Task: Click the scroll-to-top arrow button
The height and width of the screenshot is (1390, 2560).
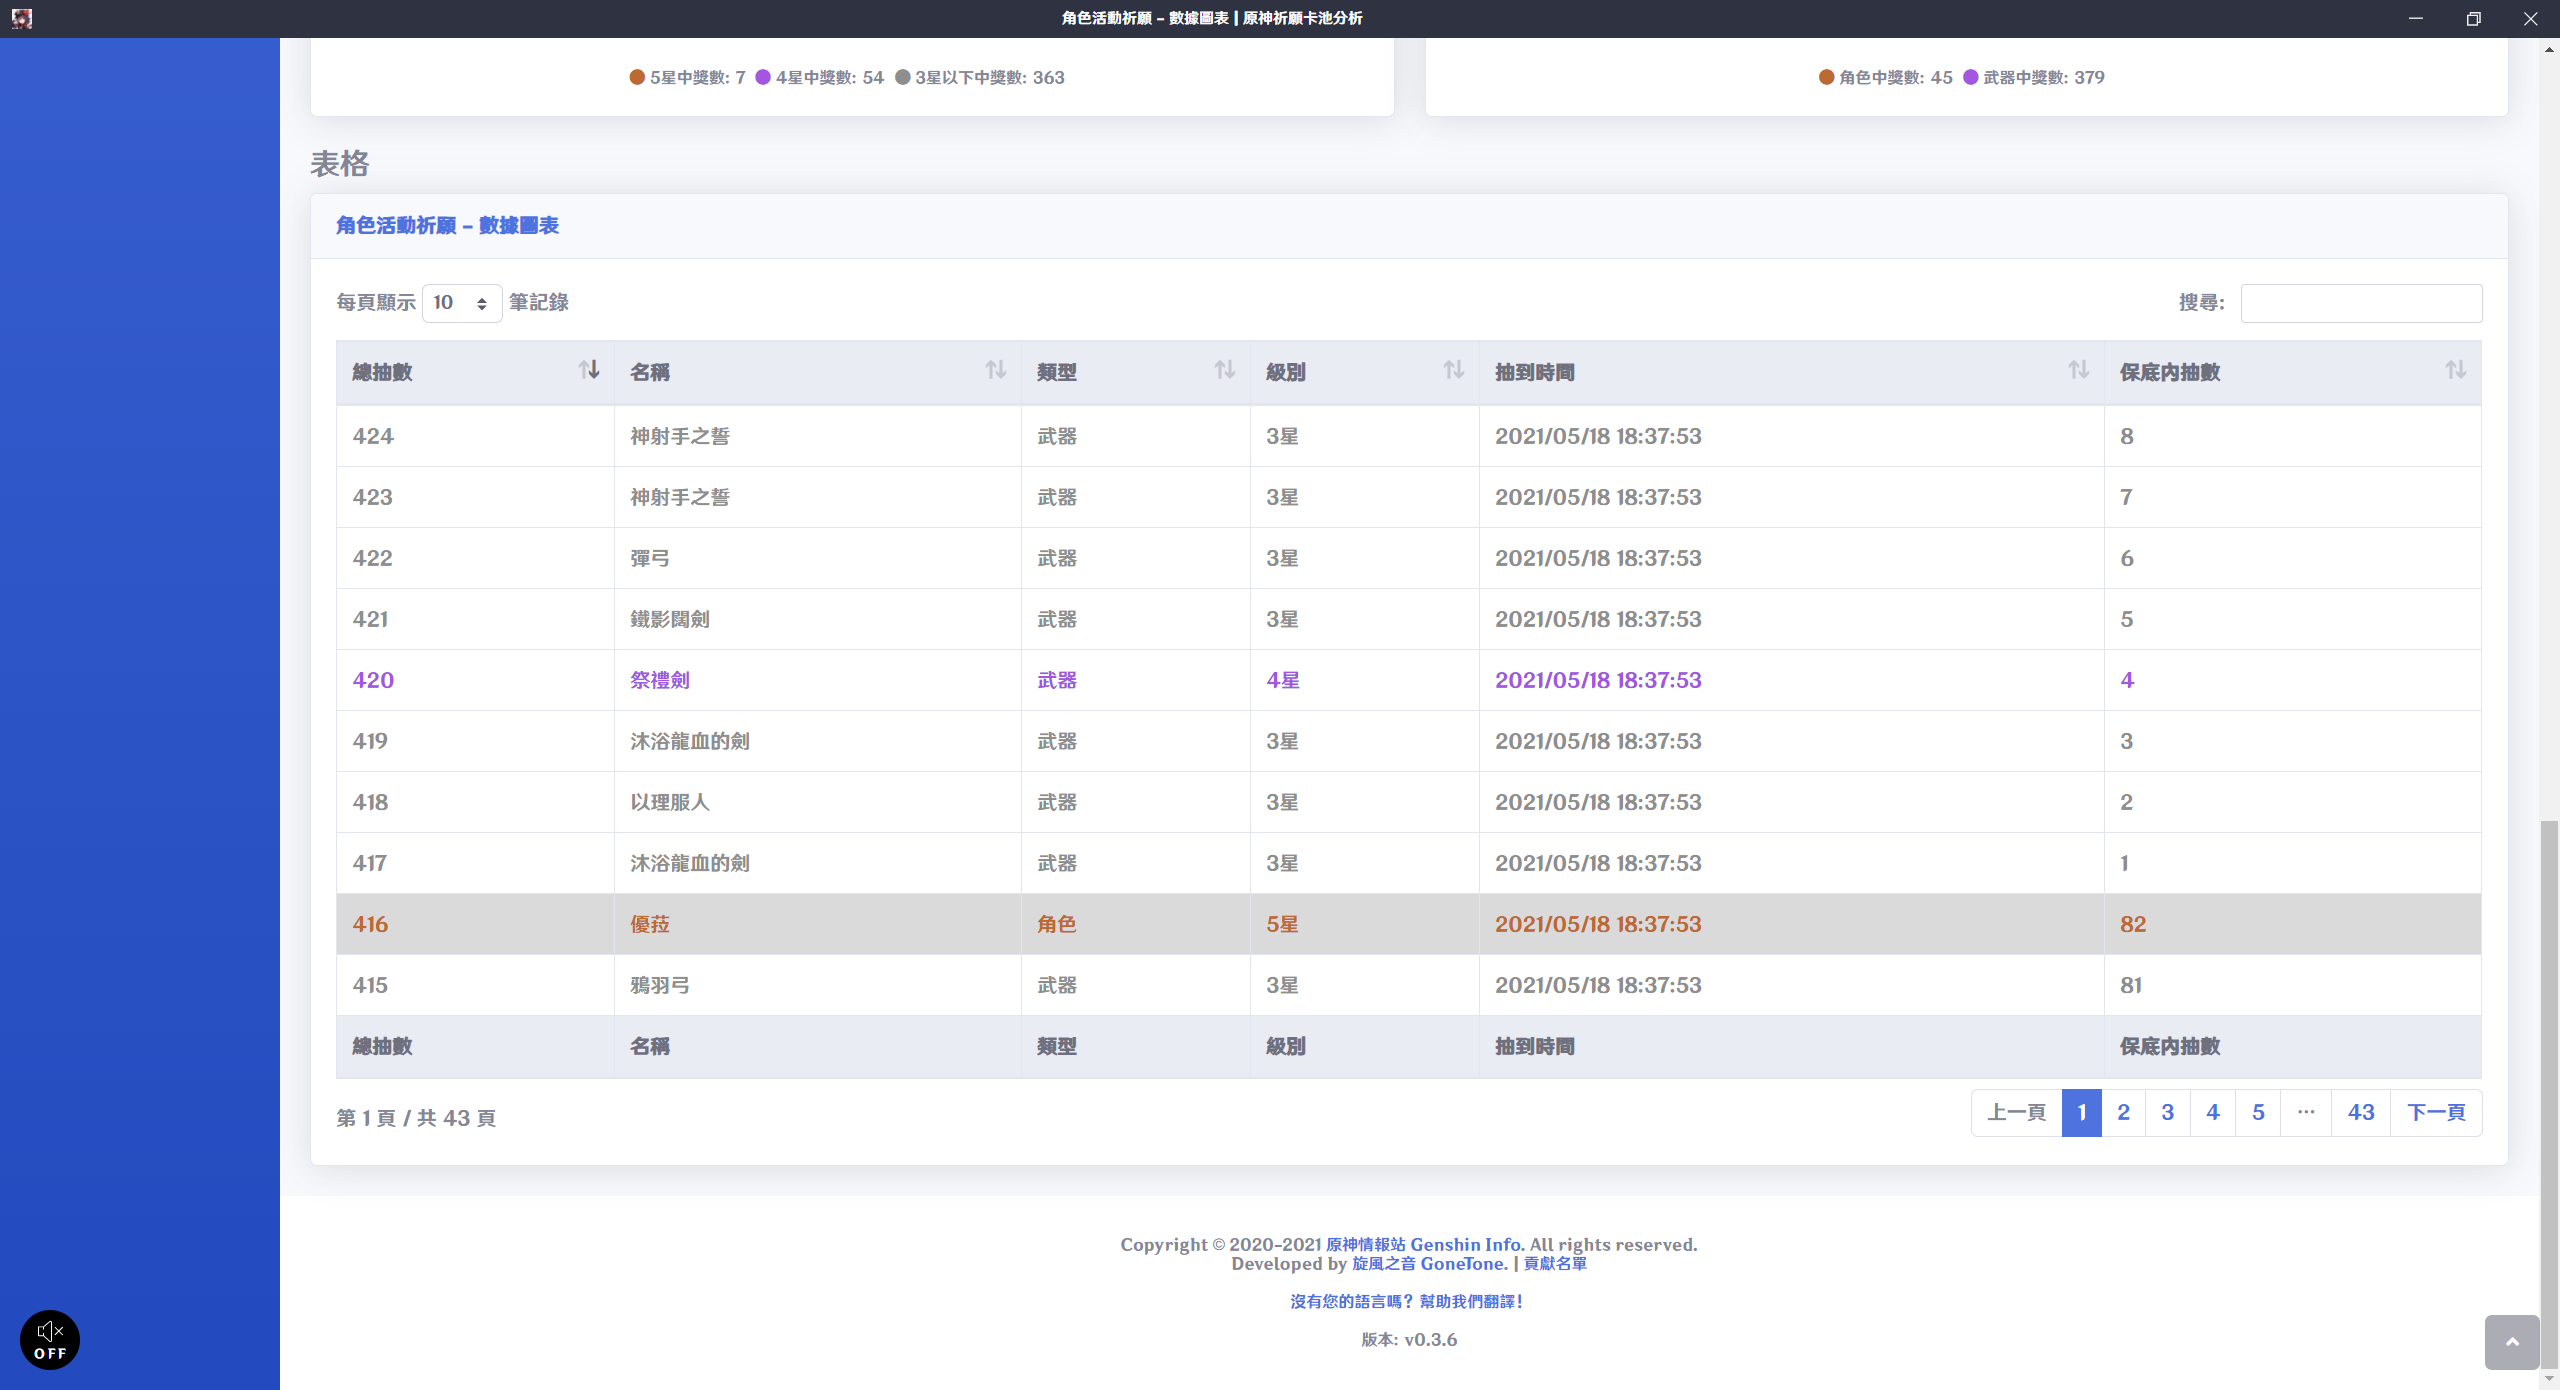Action: click(2511, 1342)
